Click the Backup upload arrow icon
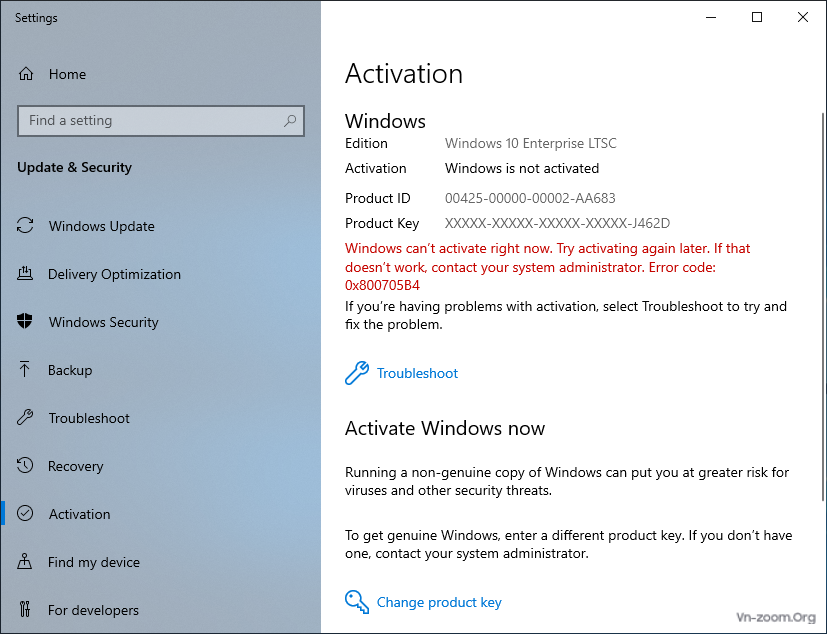The width and height of the screenshot is (827, 634). [x=25, y=369]
